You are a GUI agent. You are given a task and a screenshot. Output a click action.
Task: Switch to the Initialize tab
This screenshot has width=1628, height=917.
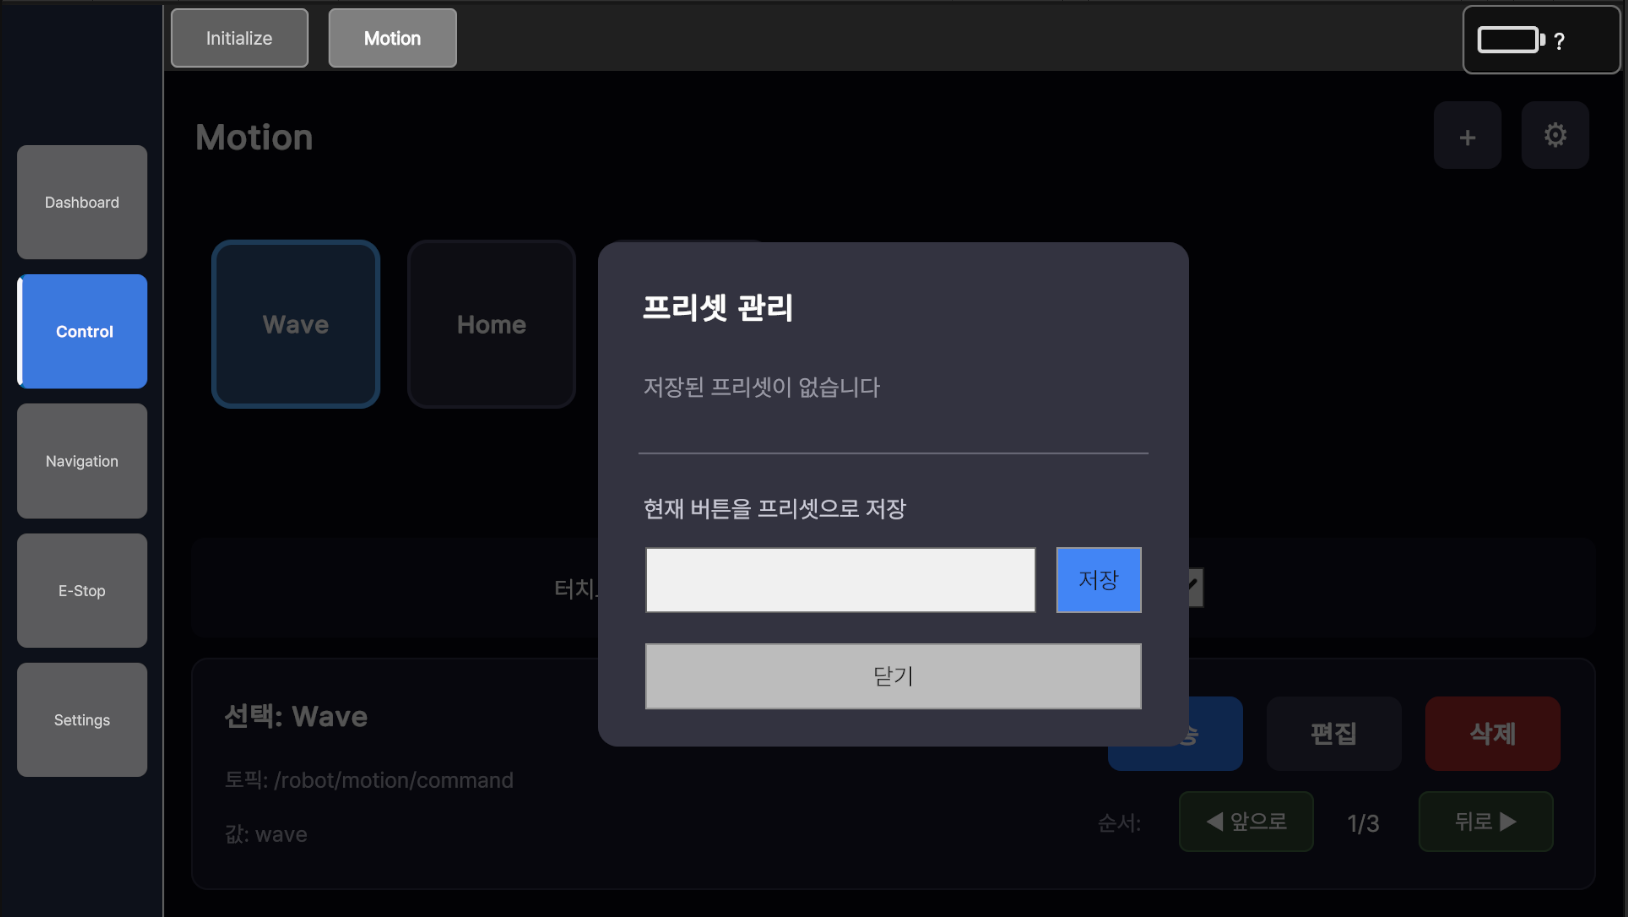(239, 38)
